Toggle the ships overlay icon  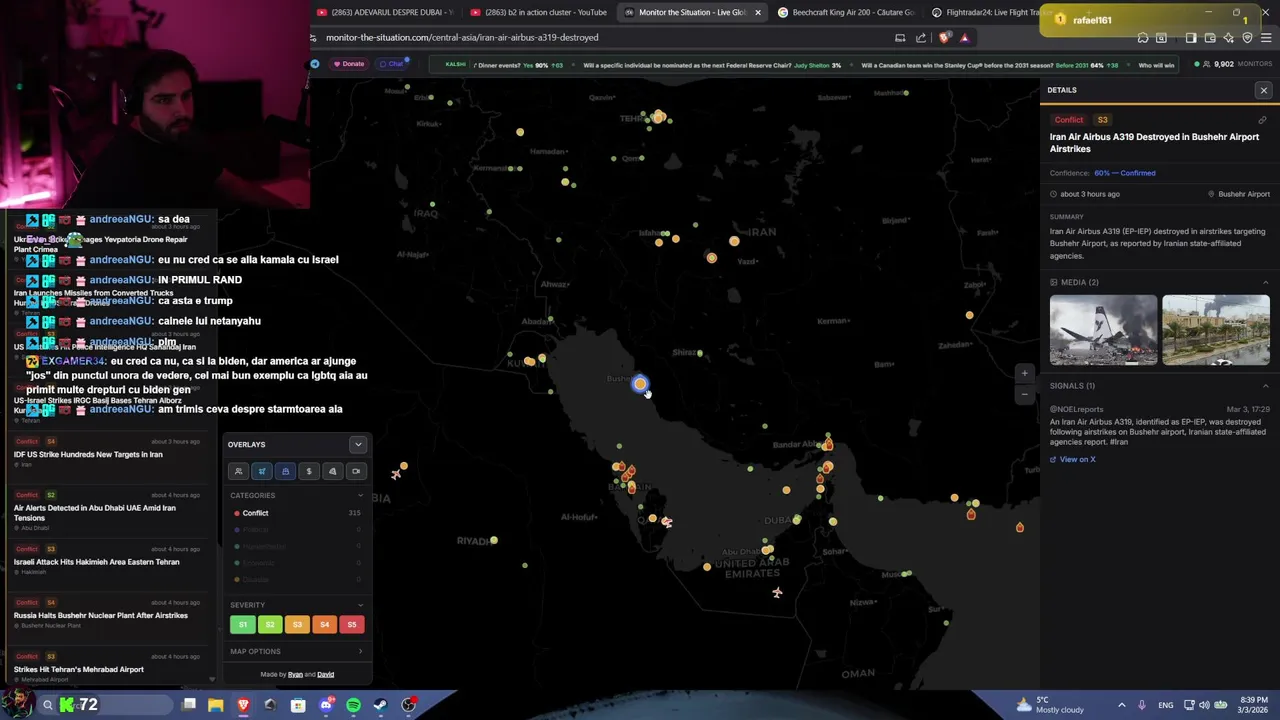[285, 471]
